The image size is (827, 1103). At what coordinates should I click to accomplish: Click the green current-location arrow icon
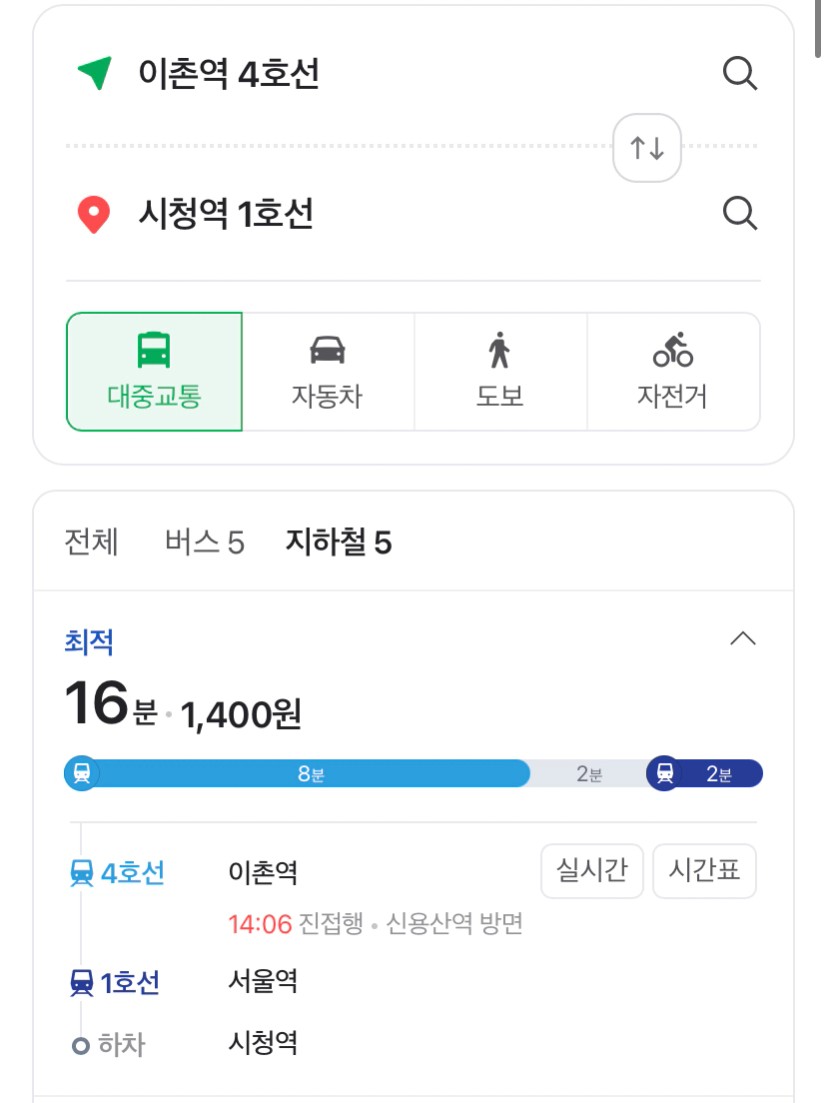(x=95, y=72)
